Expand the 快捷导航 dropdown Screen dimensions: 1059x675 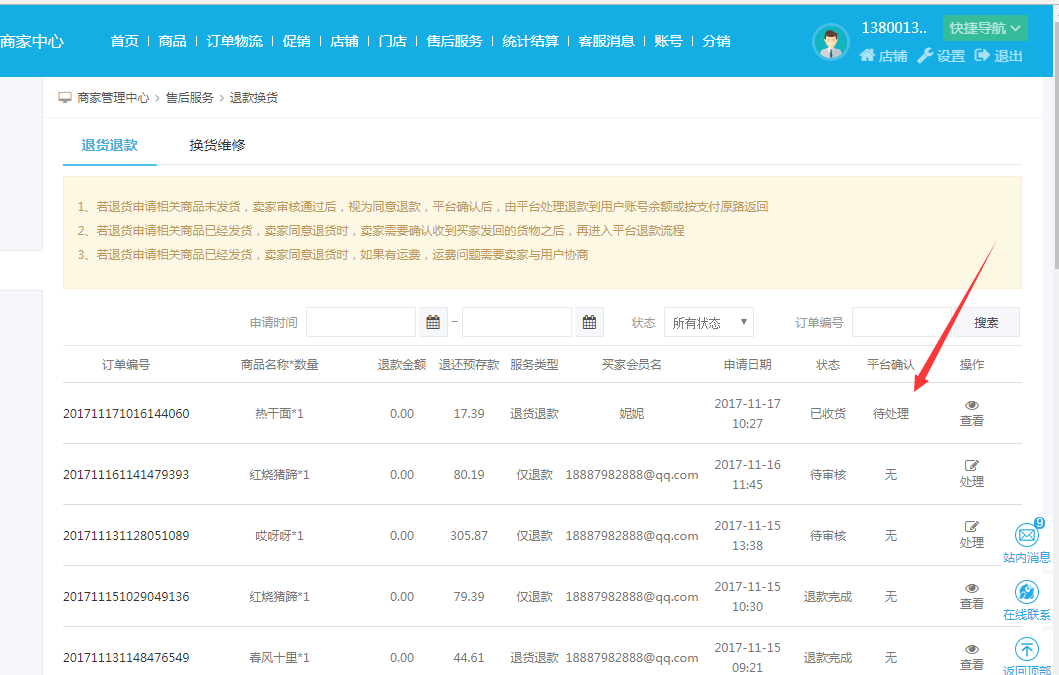coord(985,28)
